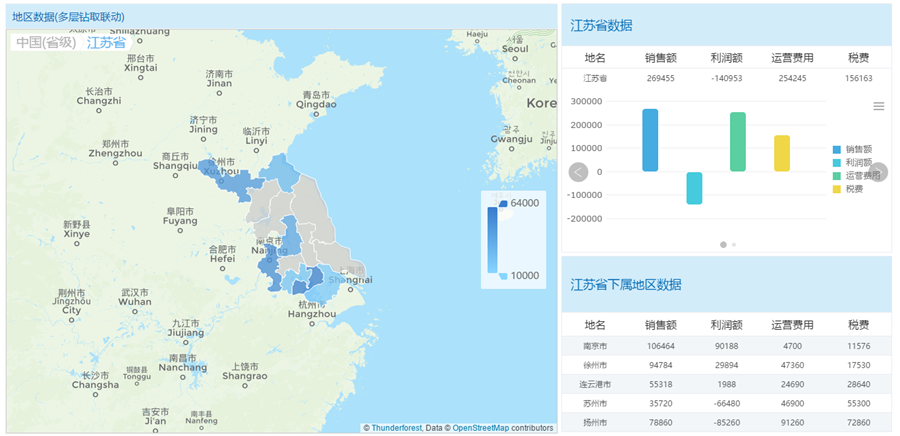Click the 江苏省下属地区数据 panel title
Image resolution: width=900 pixels, height=436 pixels.
[626, 285]
